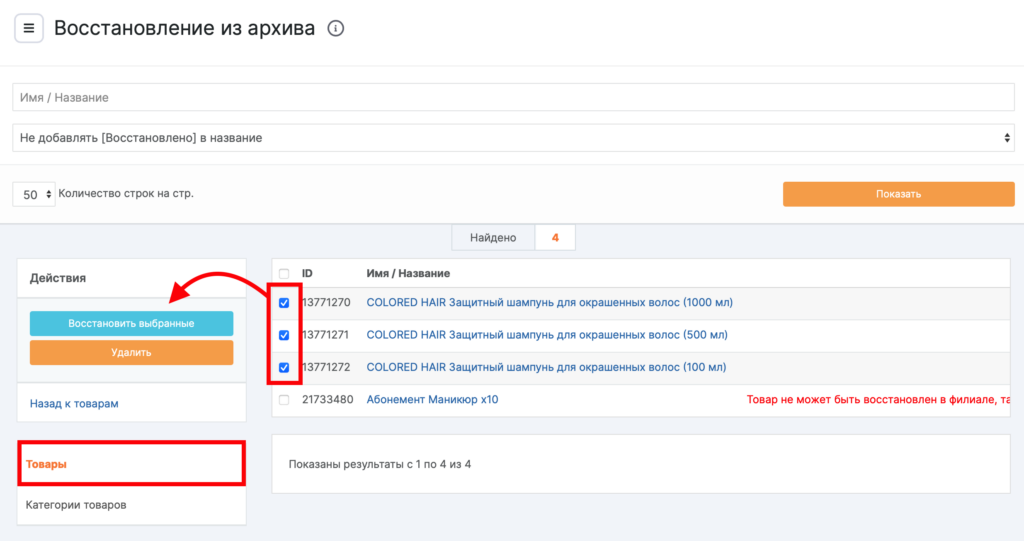
Task: Toggle the select-all checkbox in table header
Action: click(285, 274)
